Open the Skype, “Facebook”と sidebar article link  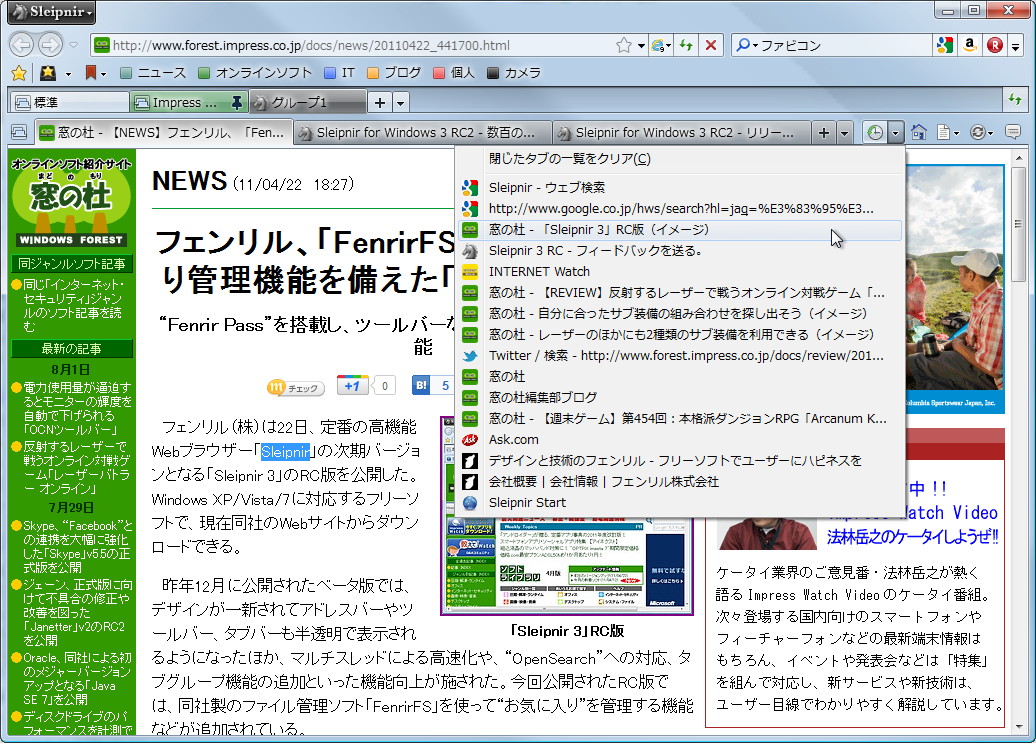point(77,546)
